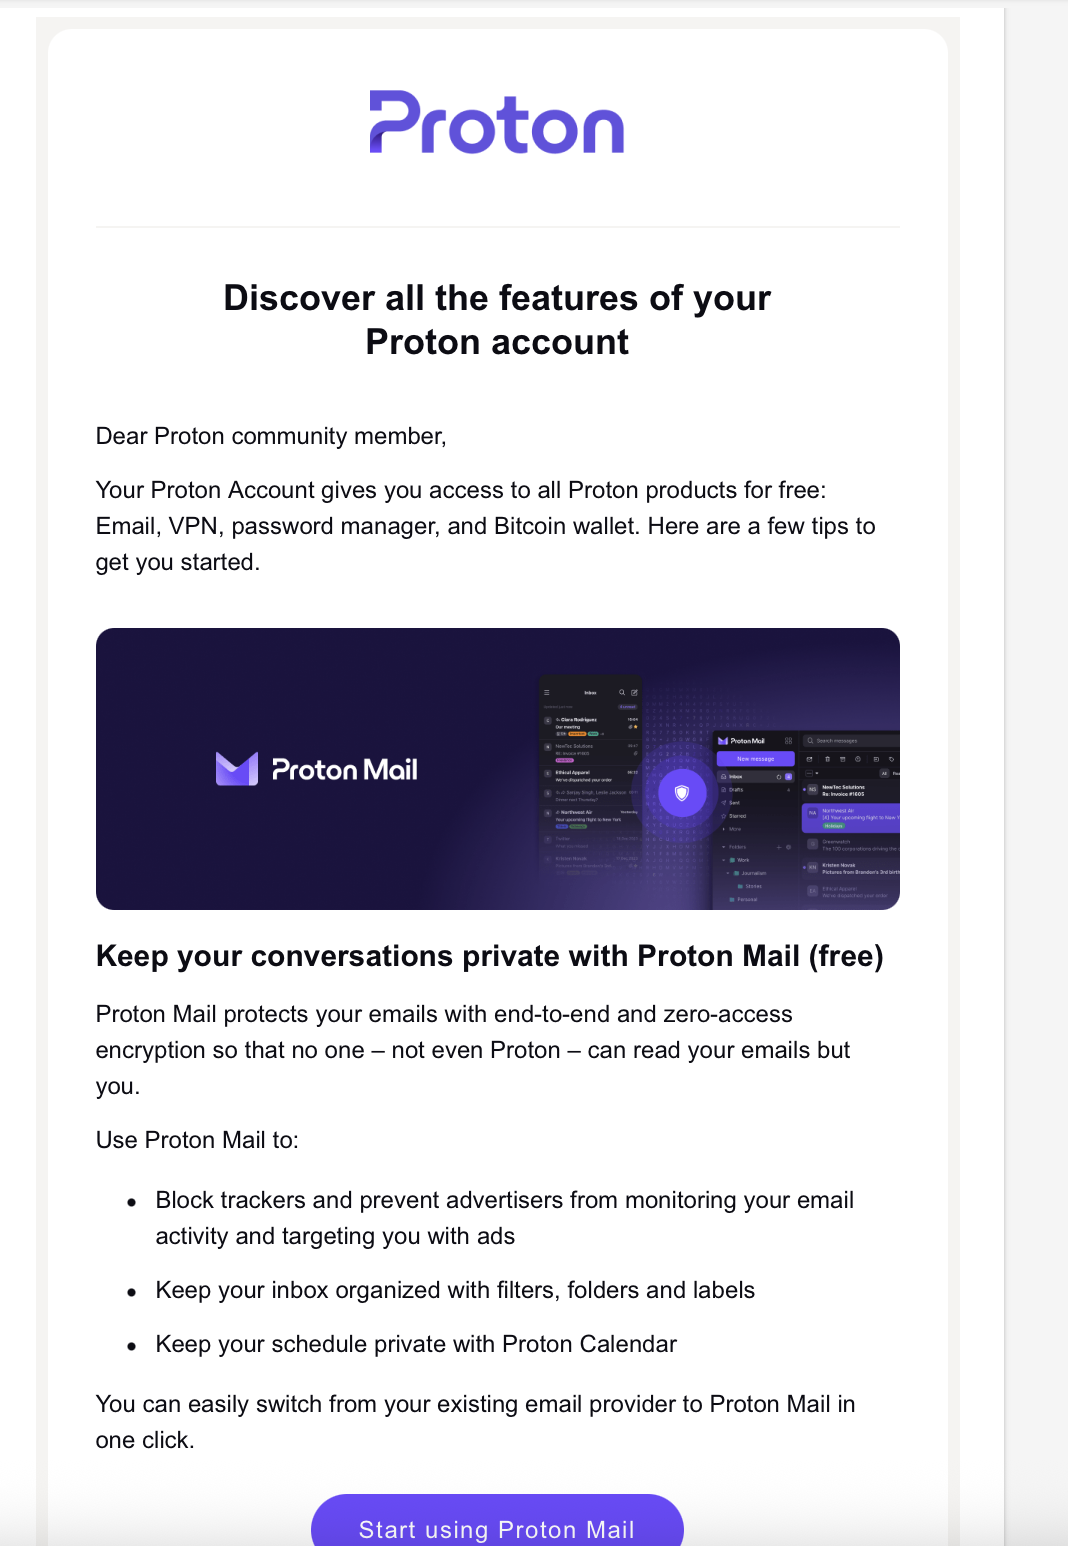
Task: Open the hamburger menu in mobile inbox mockup
Action: (x=547, y=692)
